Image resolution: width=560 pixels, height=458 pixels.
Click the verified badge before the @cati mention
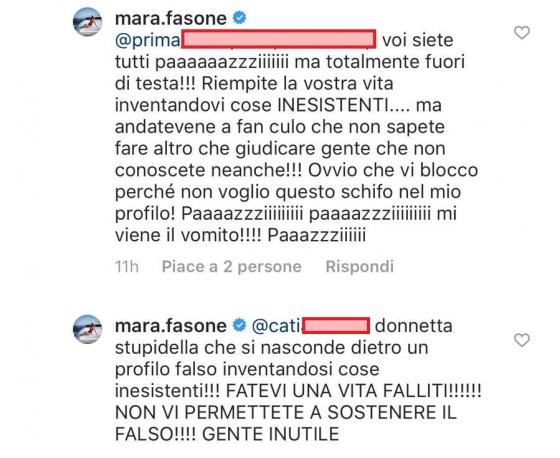239,325
